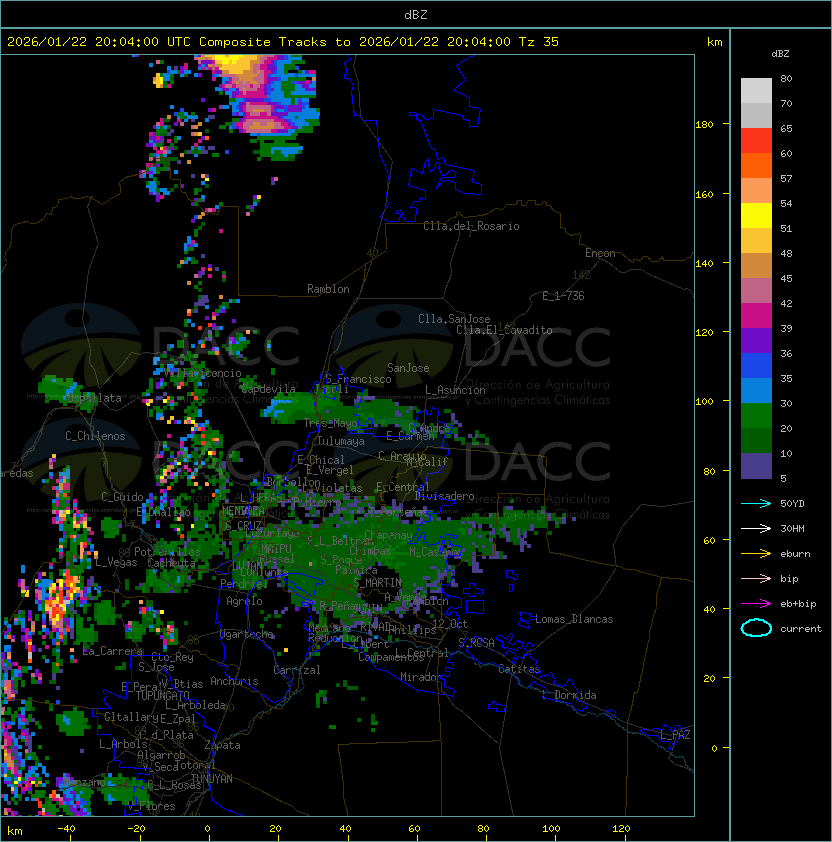Click the 'Zapata' map label
Image resolution: width=832 pixels, height=842 pixels.
pyautogui.click(x=222, y=745)
